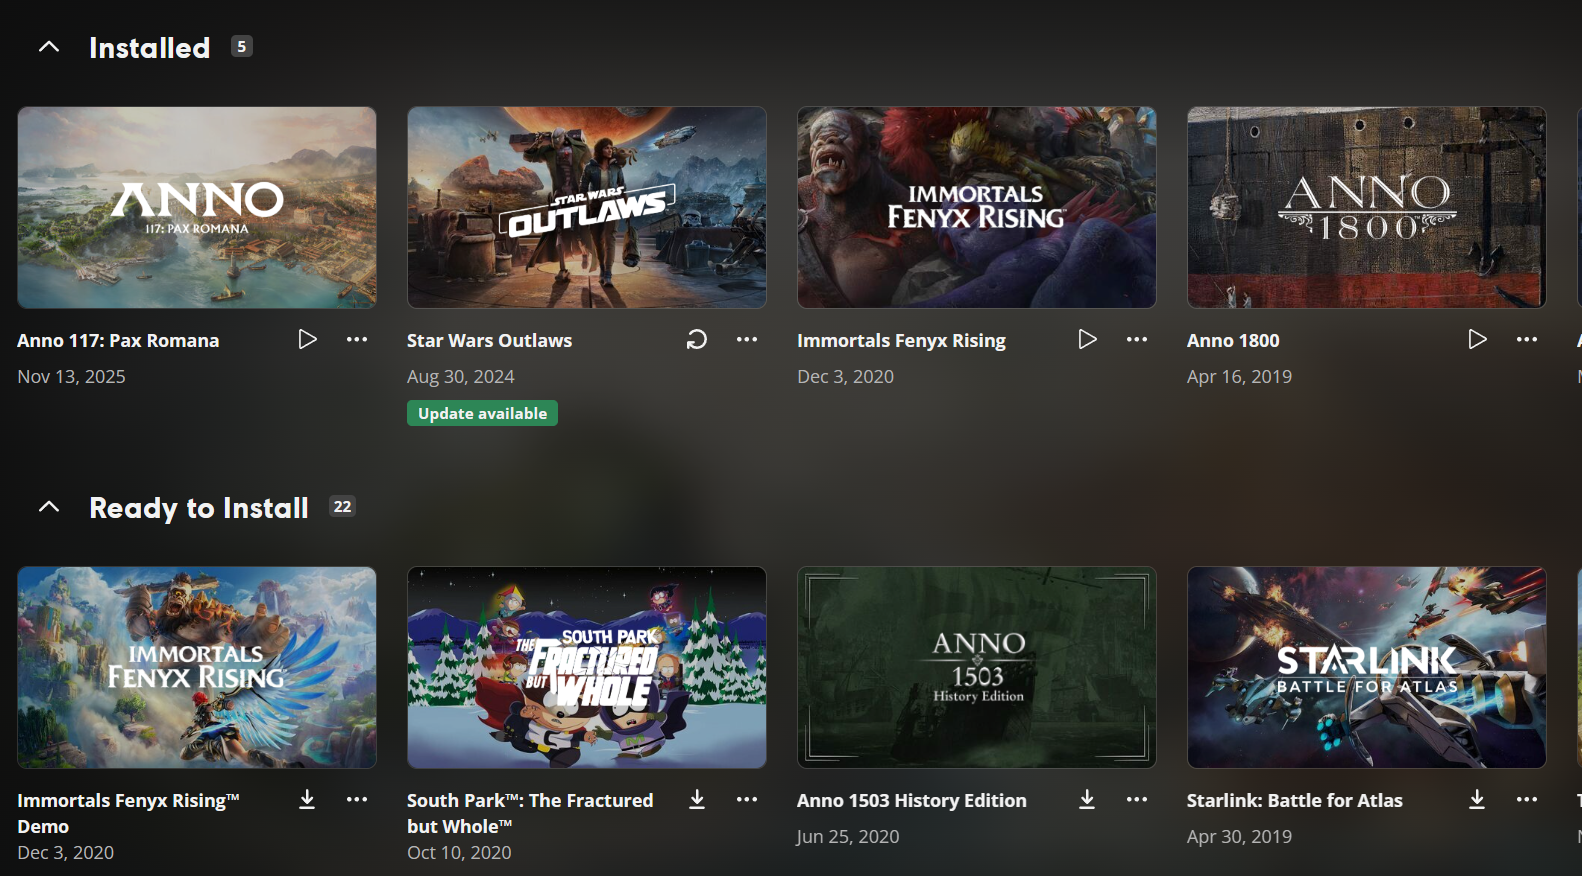This screenshot has width=1582, height=876.
Task: Click the Immortals Fenyx Rising title text
Action: coord(901,341)
